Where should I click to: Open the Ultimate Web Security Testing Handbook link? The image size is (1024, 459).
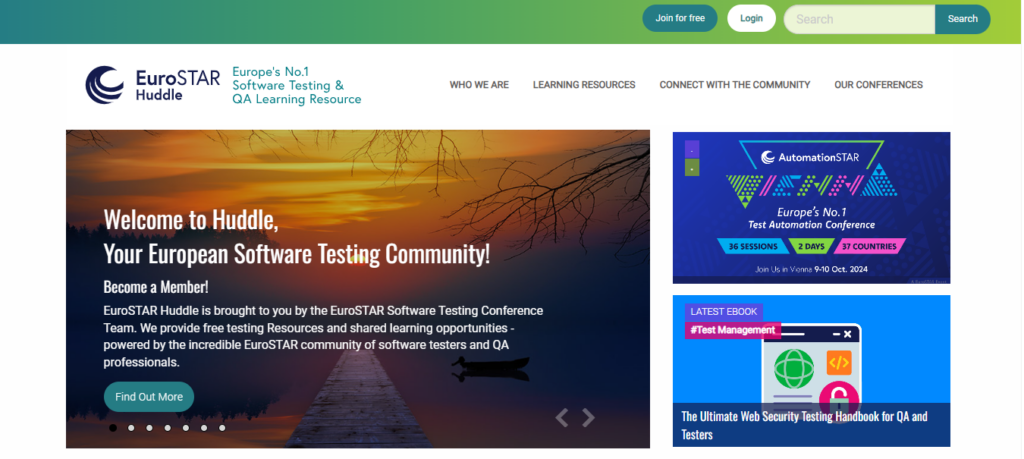coord(805,425)
